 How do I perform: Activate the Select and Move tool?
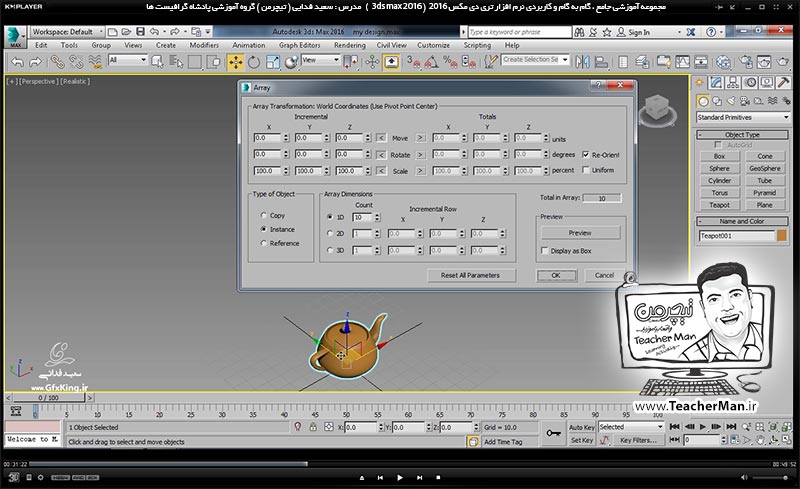[x=235, y=62]
